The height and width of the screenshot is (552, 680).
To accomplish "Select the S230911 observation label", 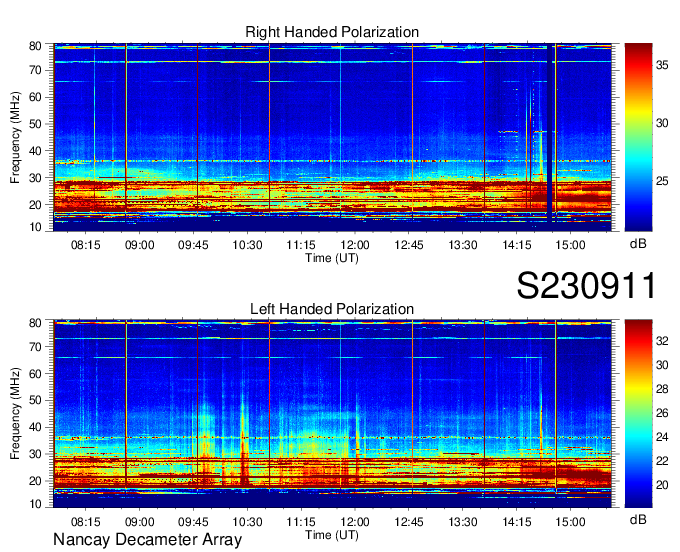I will point(586,286).
